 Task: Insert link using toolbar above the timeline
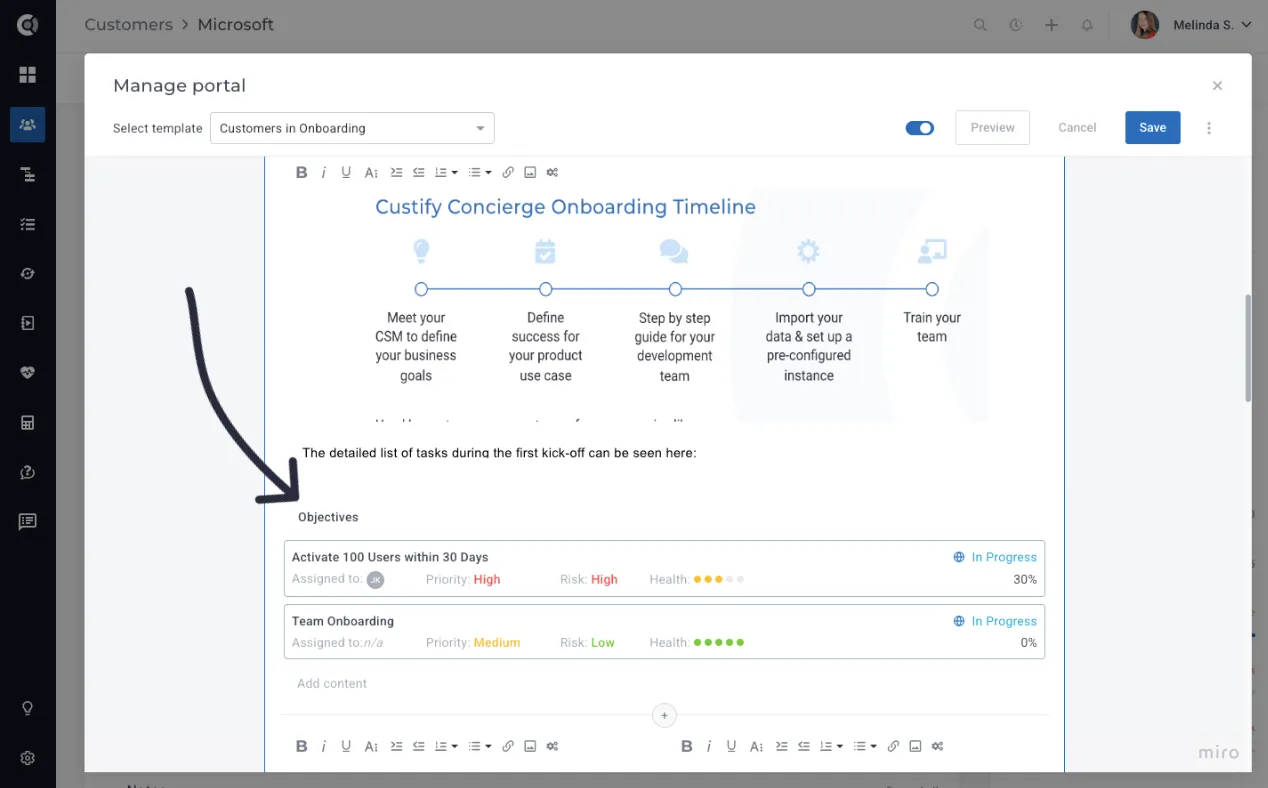pos(508,172)
